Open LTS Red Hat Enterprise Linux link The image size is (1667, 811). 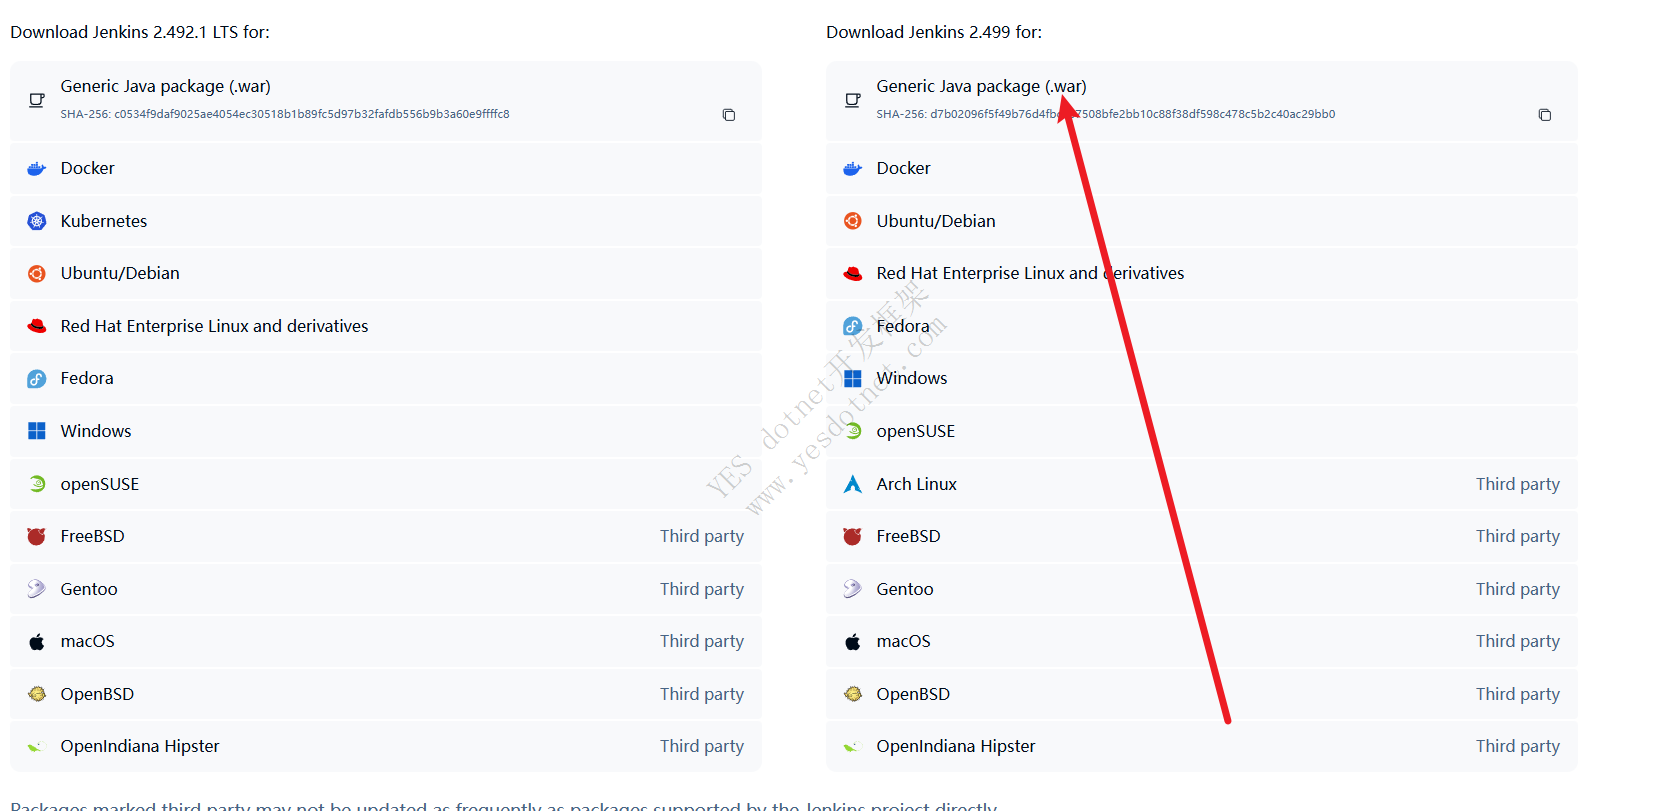click(x=386, y=326)
